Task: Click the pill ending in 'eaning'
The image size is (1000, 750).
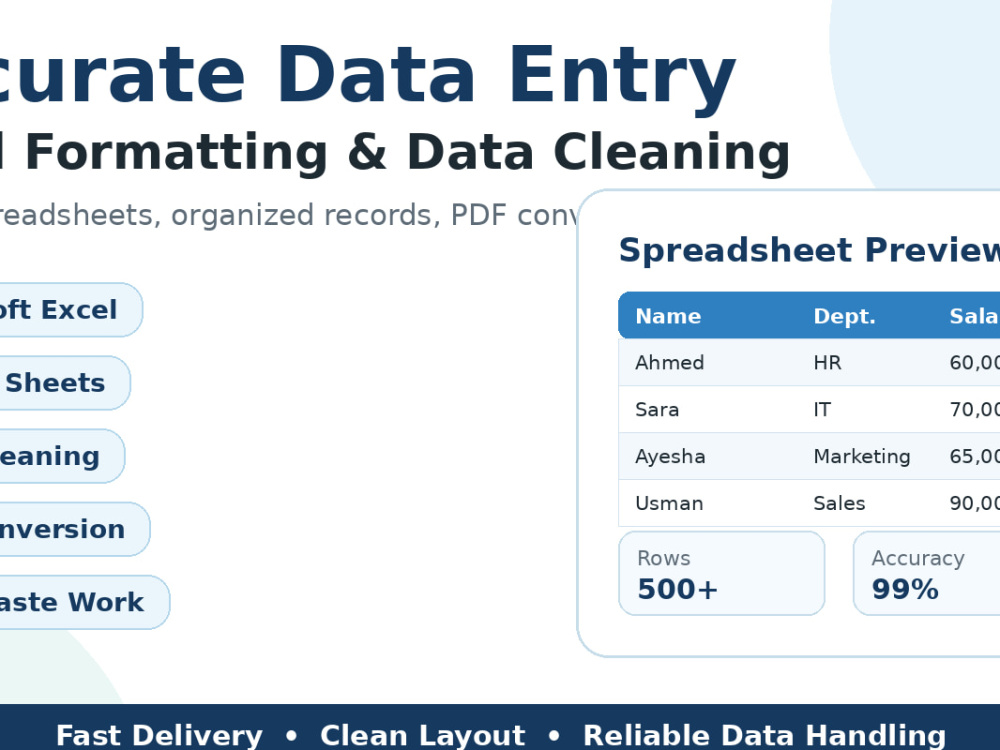Action: point(61,457)
